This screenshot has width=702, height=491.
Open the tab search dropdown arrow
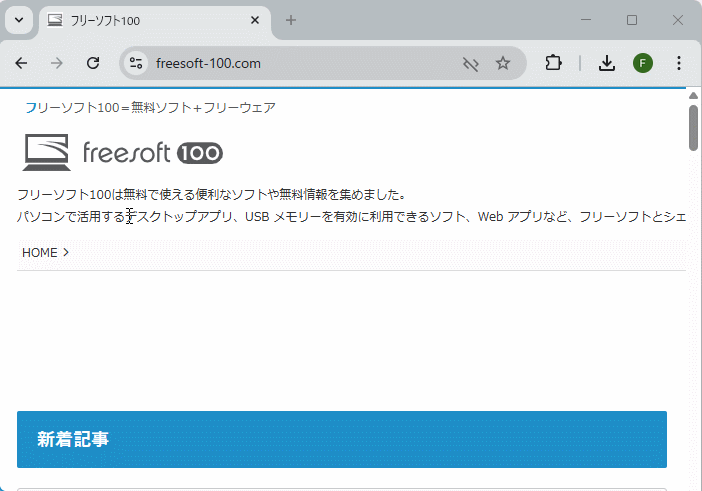(20, 20)
